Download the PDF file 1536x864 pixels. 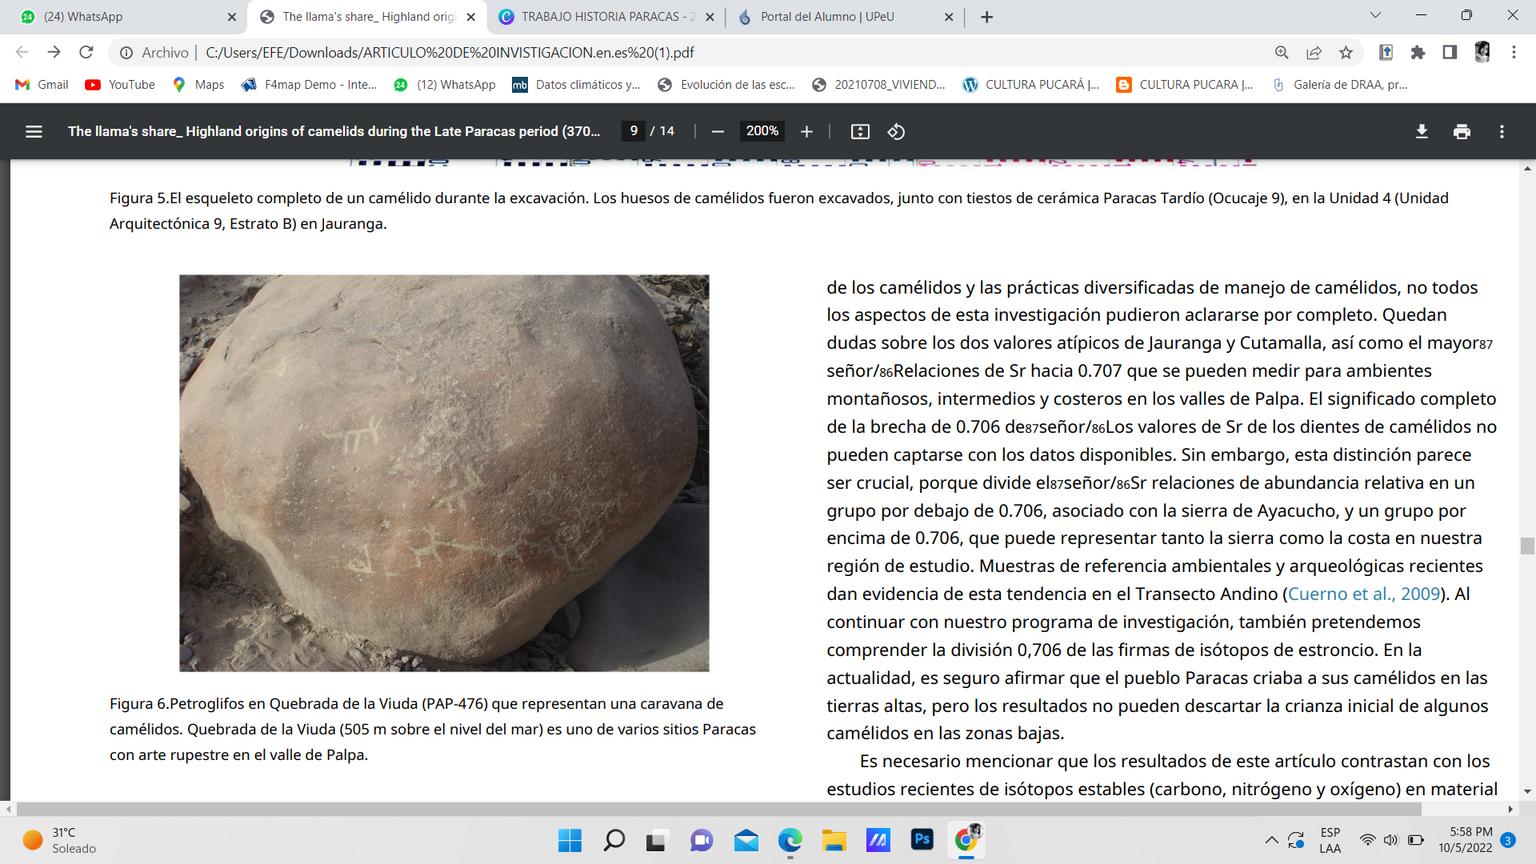pos(1421,131)
